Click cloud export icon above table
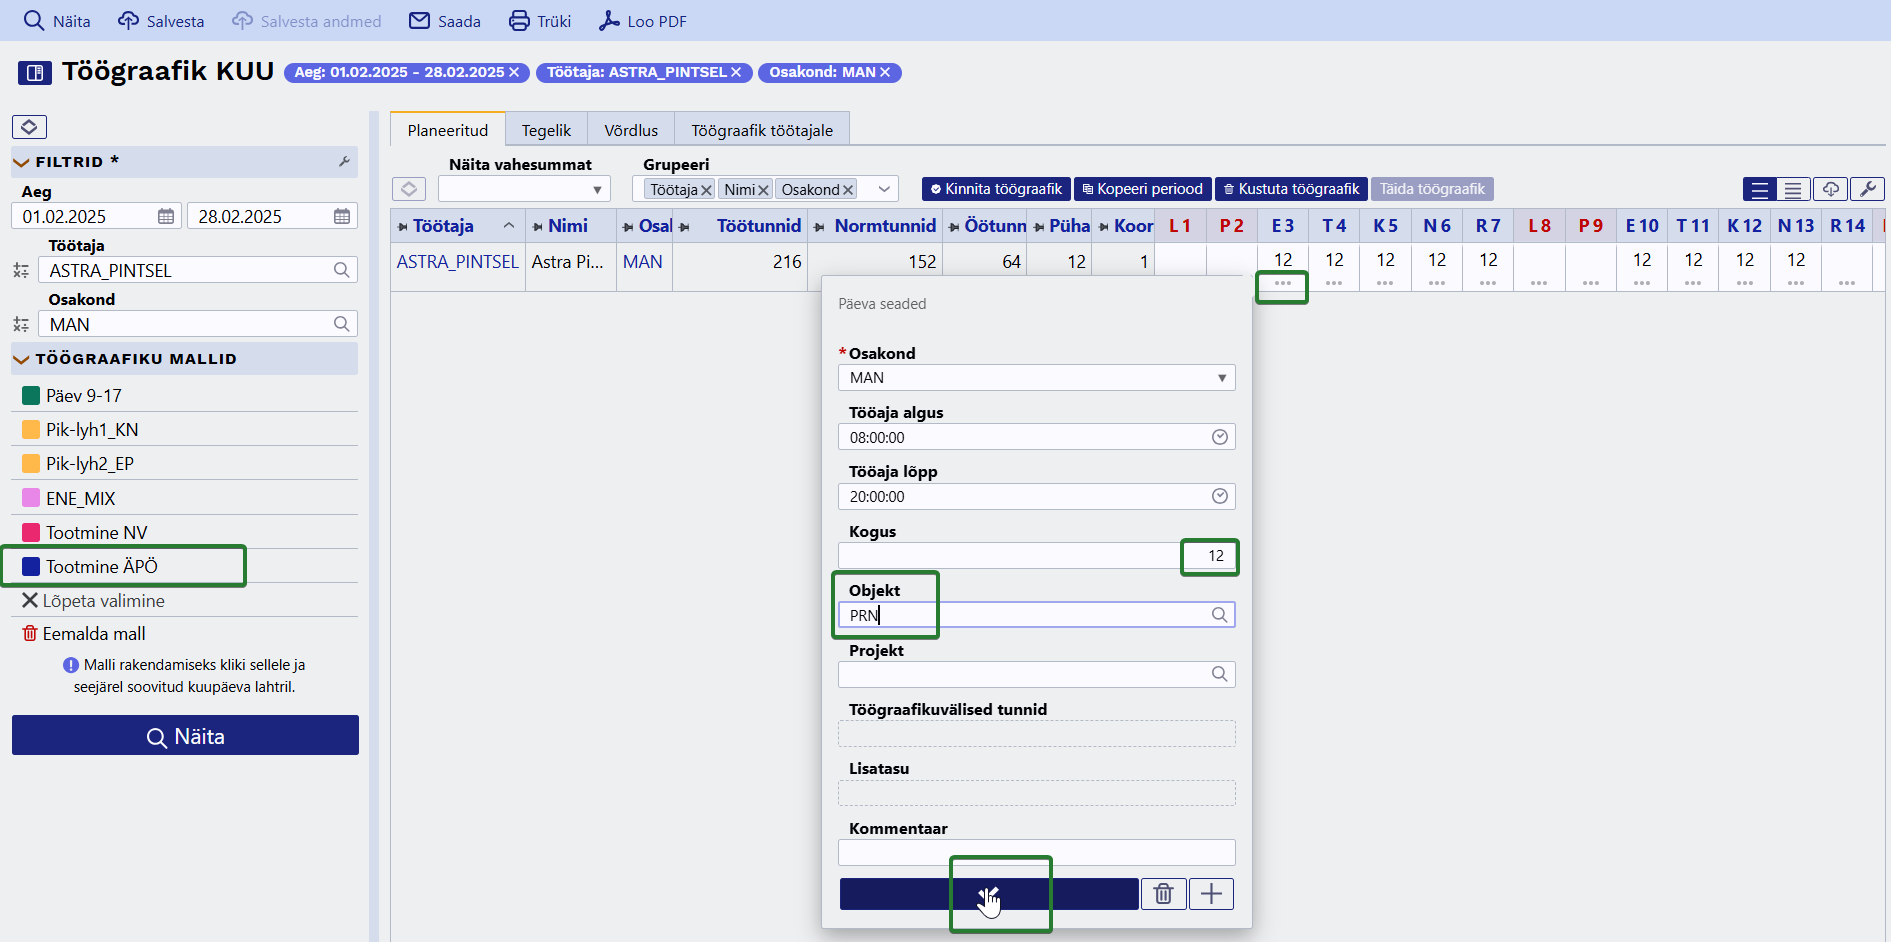The width and height of the screenshot is (1891, 942). click(1830, 189)
